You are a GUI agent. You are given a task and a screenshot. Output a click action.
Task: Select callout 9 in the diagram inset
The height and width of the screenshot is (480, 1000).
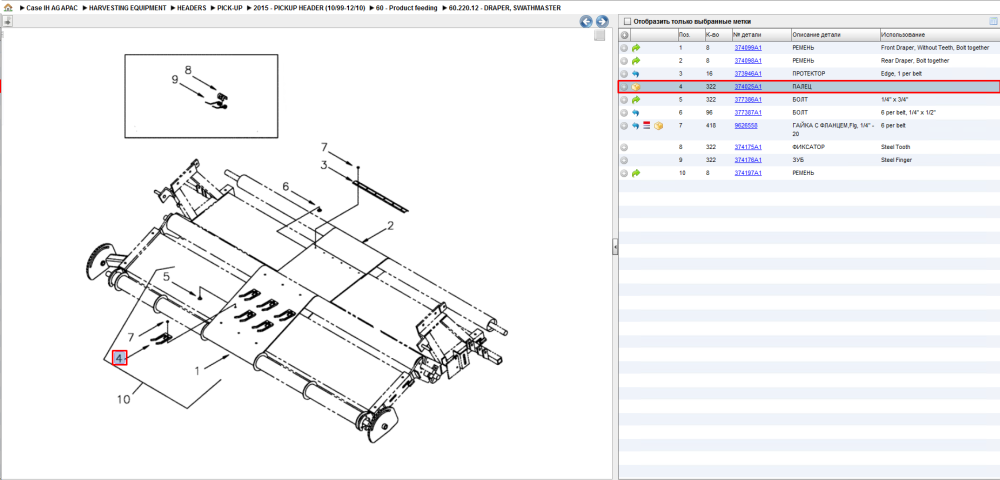pos(175,80)
